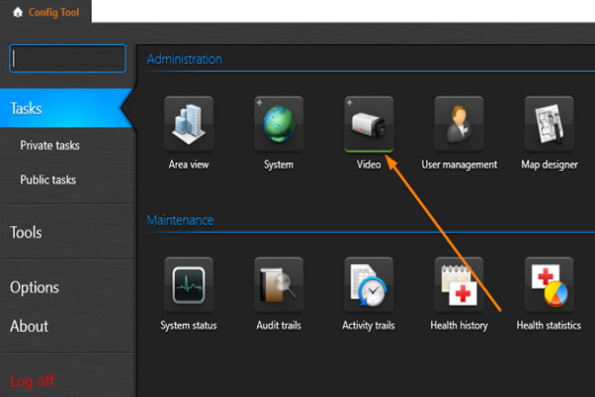This screenshot has width=595, height=397.
Task: Click the red Log off link
Action: (x=32, y=381)
